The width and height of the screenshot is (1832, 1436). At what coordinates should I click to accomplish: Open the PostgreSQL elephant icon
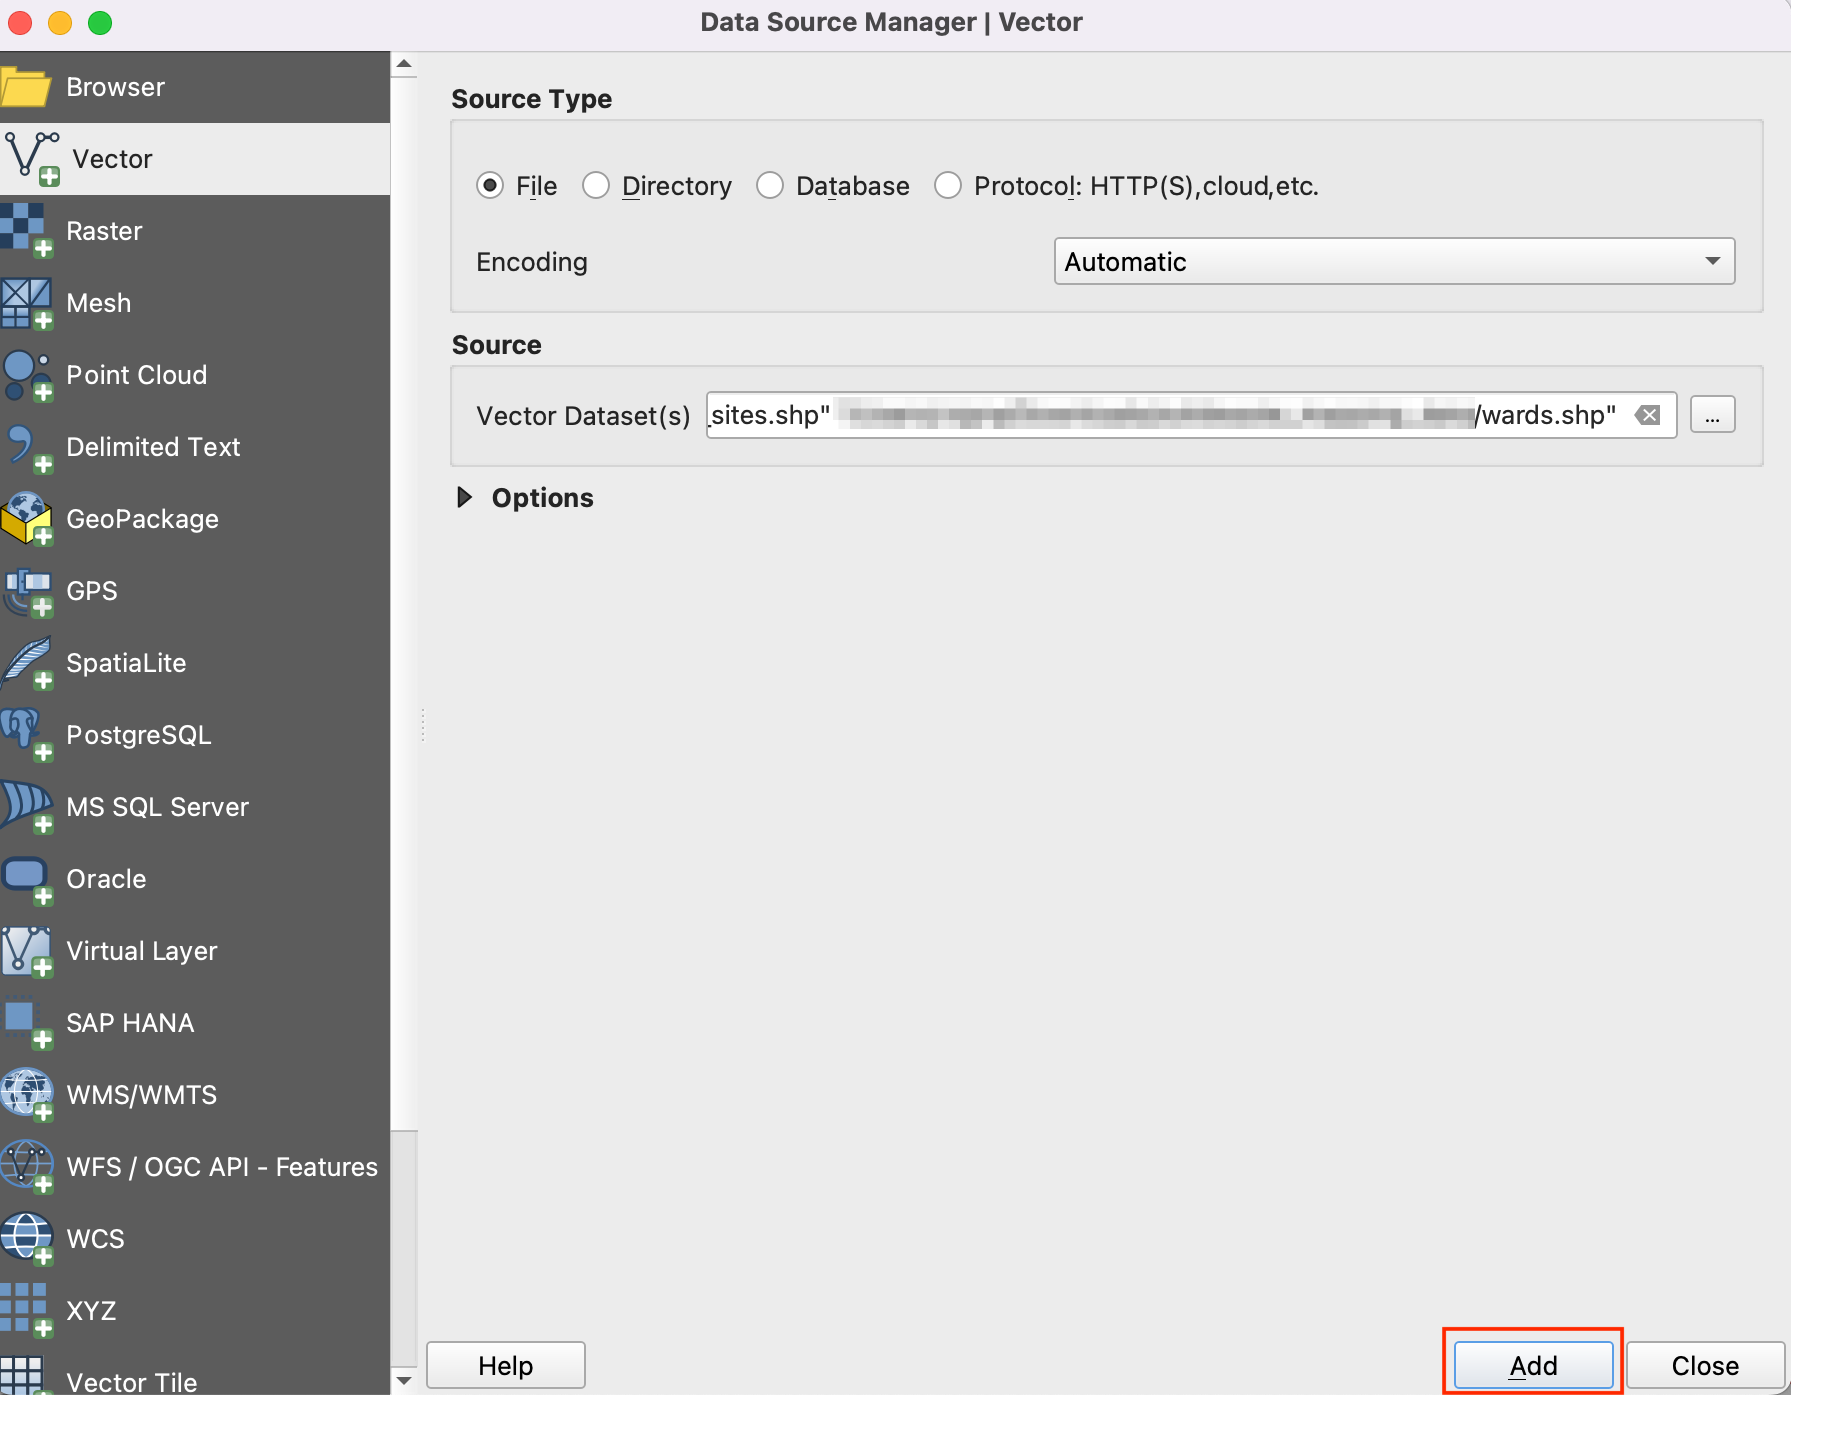click(x=26, y=735)
